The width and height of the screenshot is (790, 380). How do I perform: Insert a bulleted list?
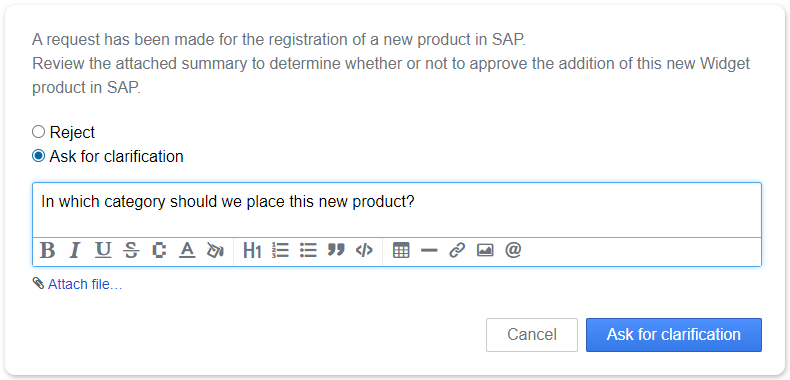308,250
